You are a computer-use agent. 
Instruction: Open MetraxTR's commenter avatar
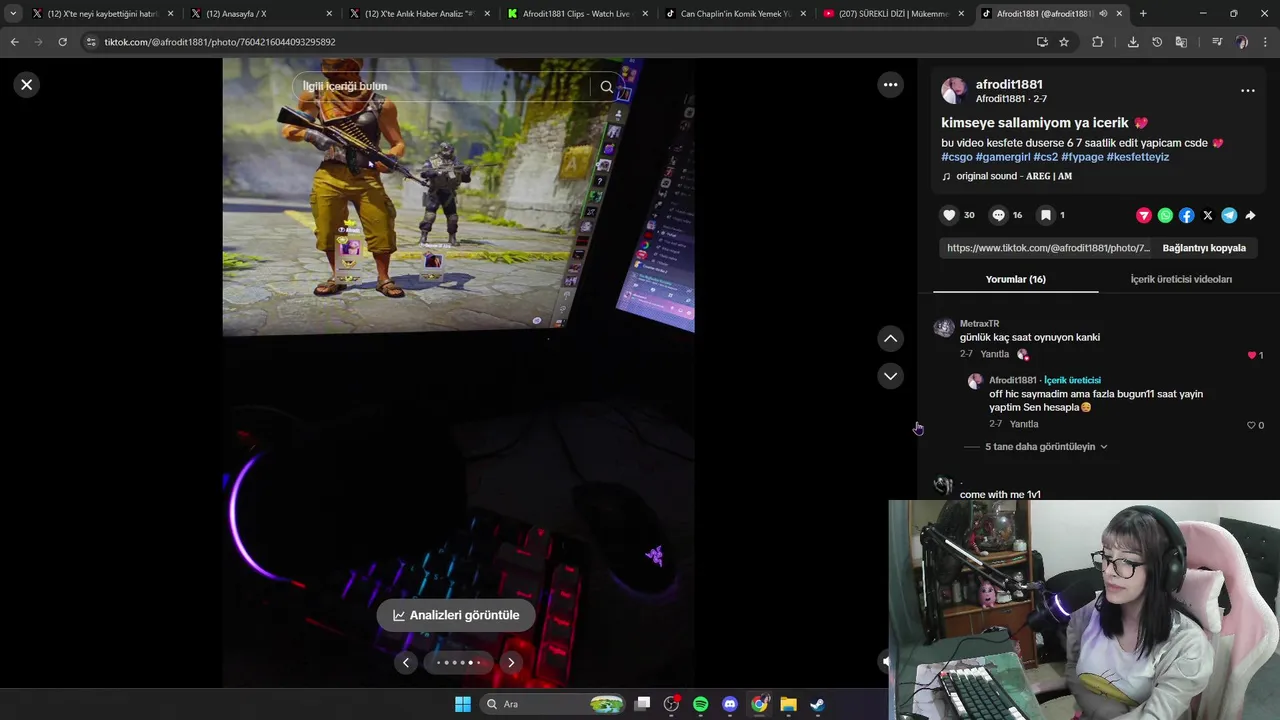[944, 329]
